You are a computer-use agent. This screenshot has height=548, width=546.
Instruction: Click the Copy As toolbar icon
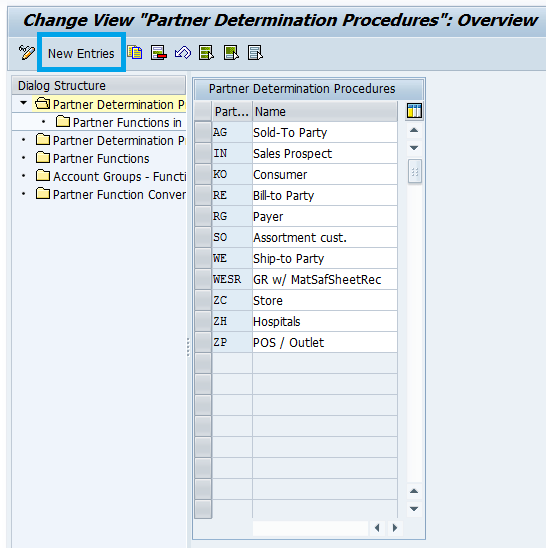(x=135, y=53)
